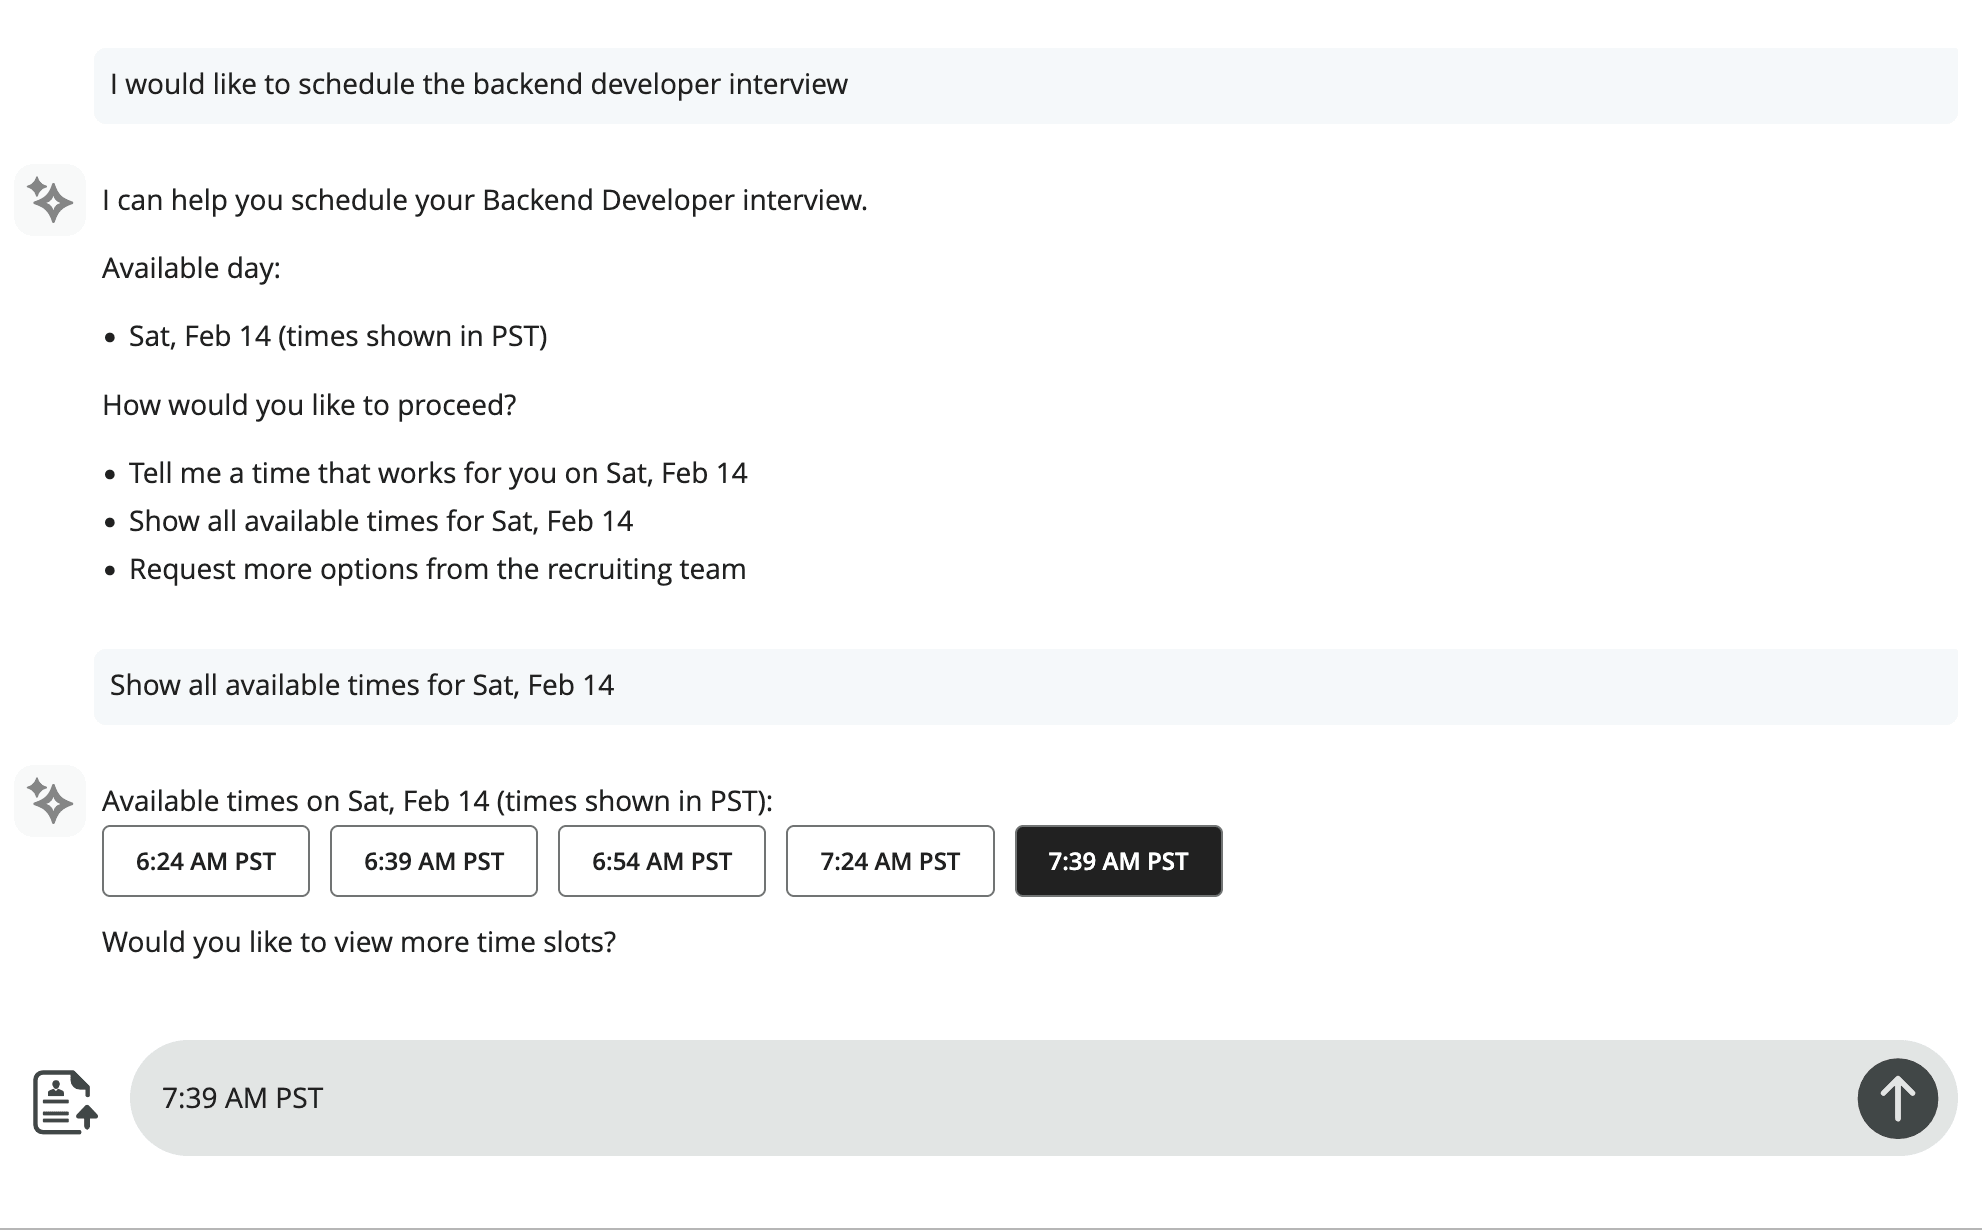Select the 6:24 AM PST time slot
Image resolution: width=1982 pixels, height=1230 pixels.
(x=205, y=861)
